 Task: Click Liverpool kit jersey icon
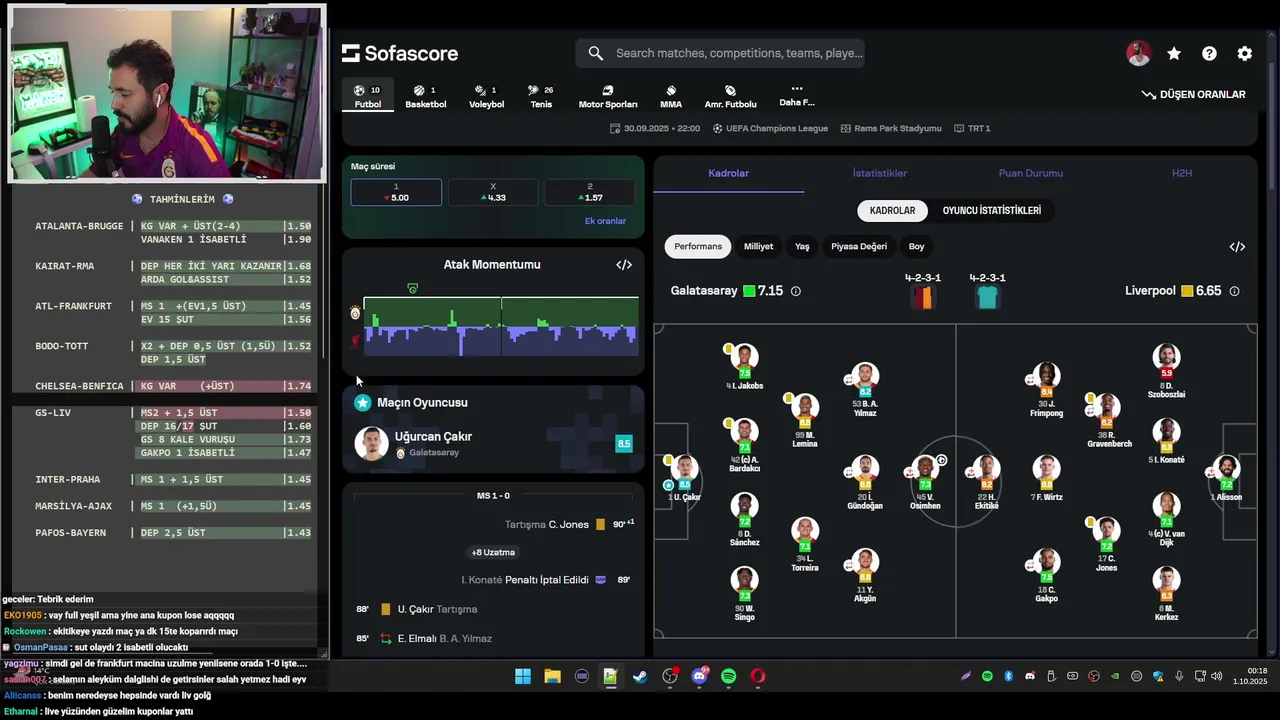coord(987,297)
